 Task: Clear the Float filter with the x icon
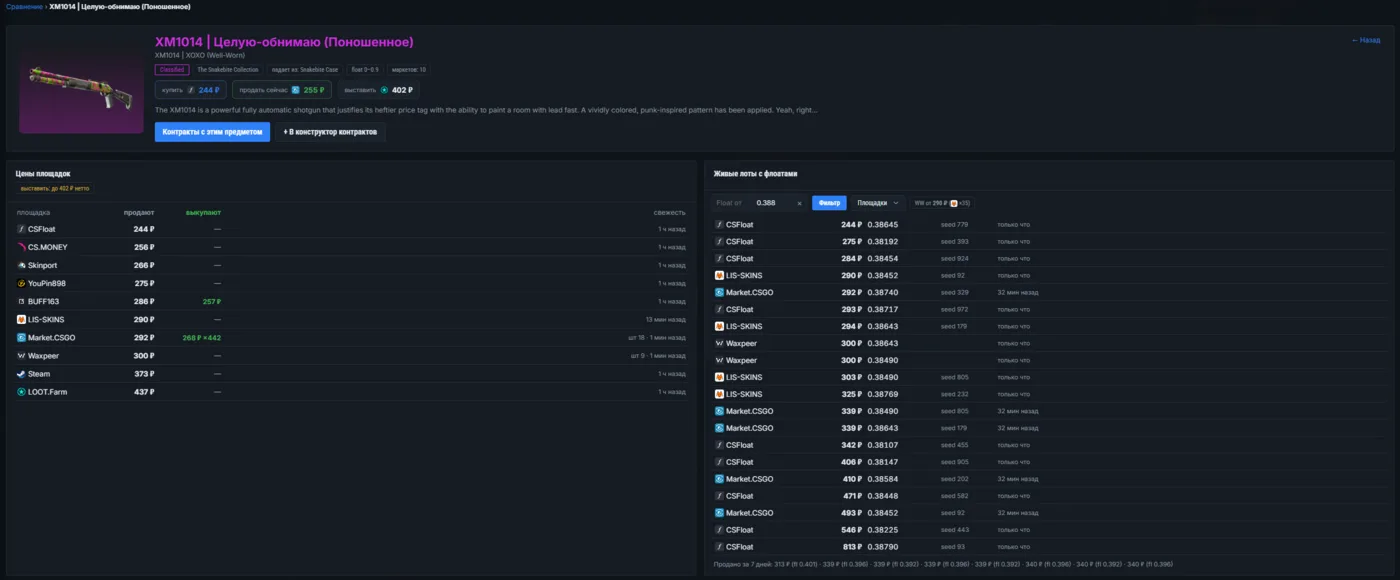(799, 203)
